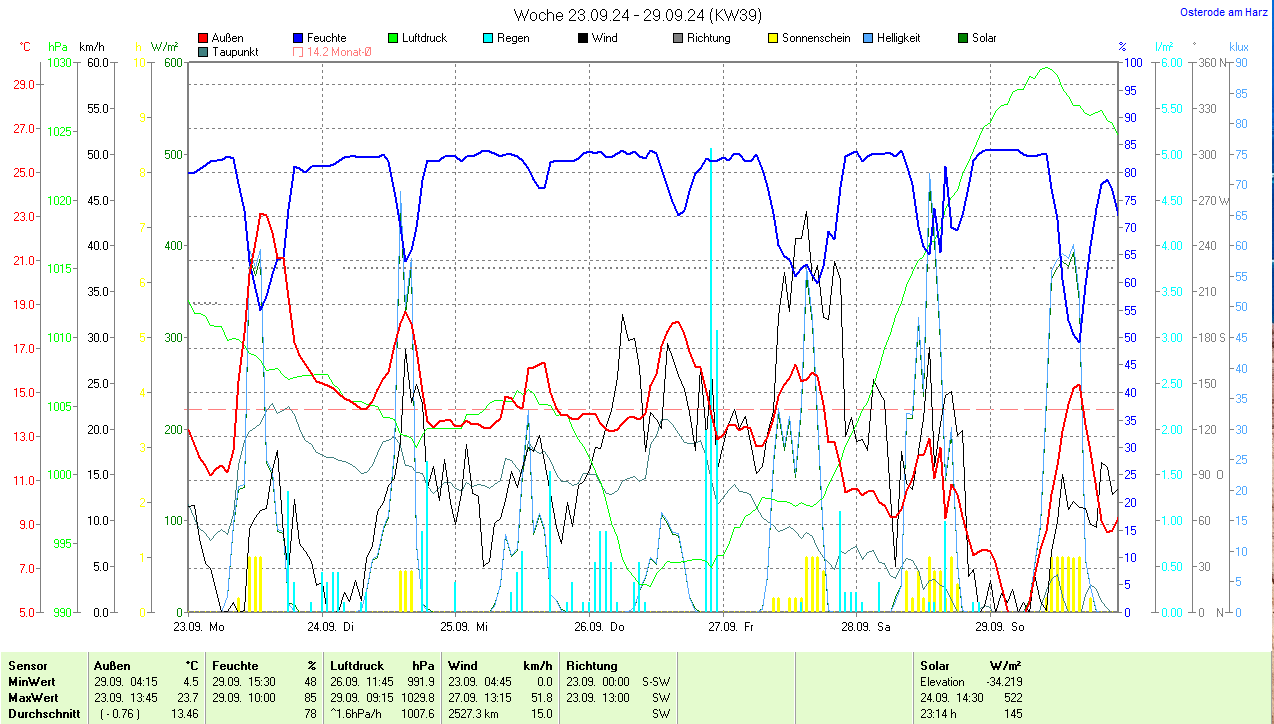Click the cyan Regen legend swatch
The image size is (1274, 724).
(488, 38)
